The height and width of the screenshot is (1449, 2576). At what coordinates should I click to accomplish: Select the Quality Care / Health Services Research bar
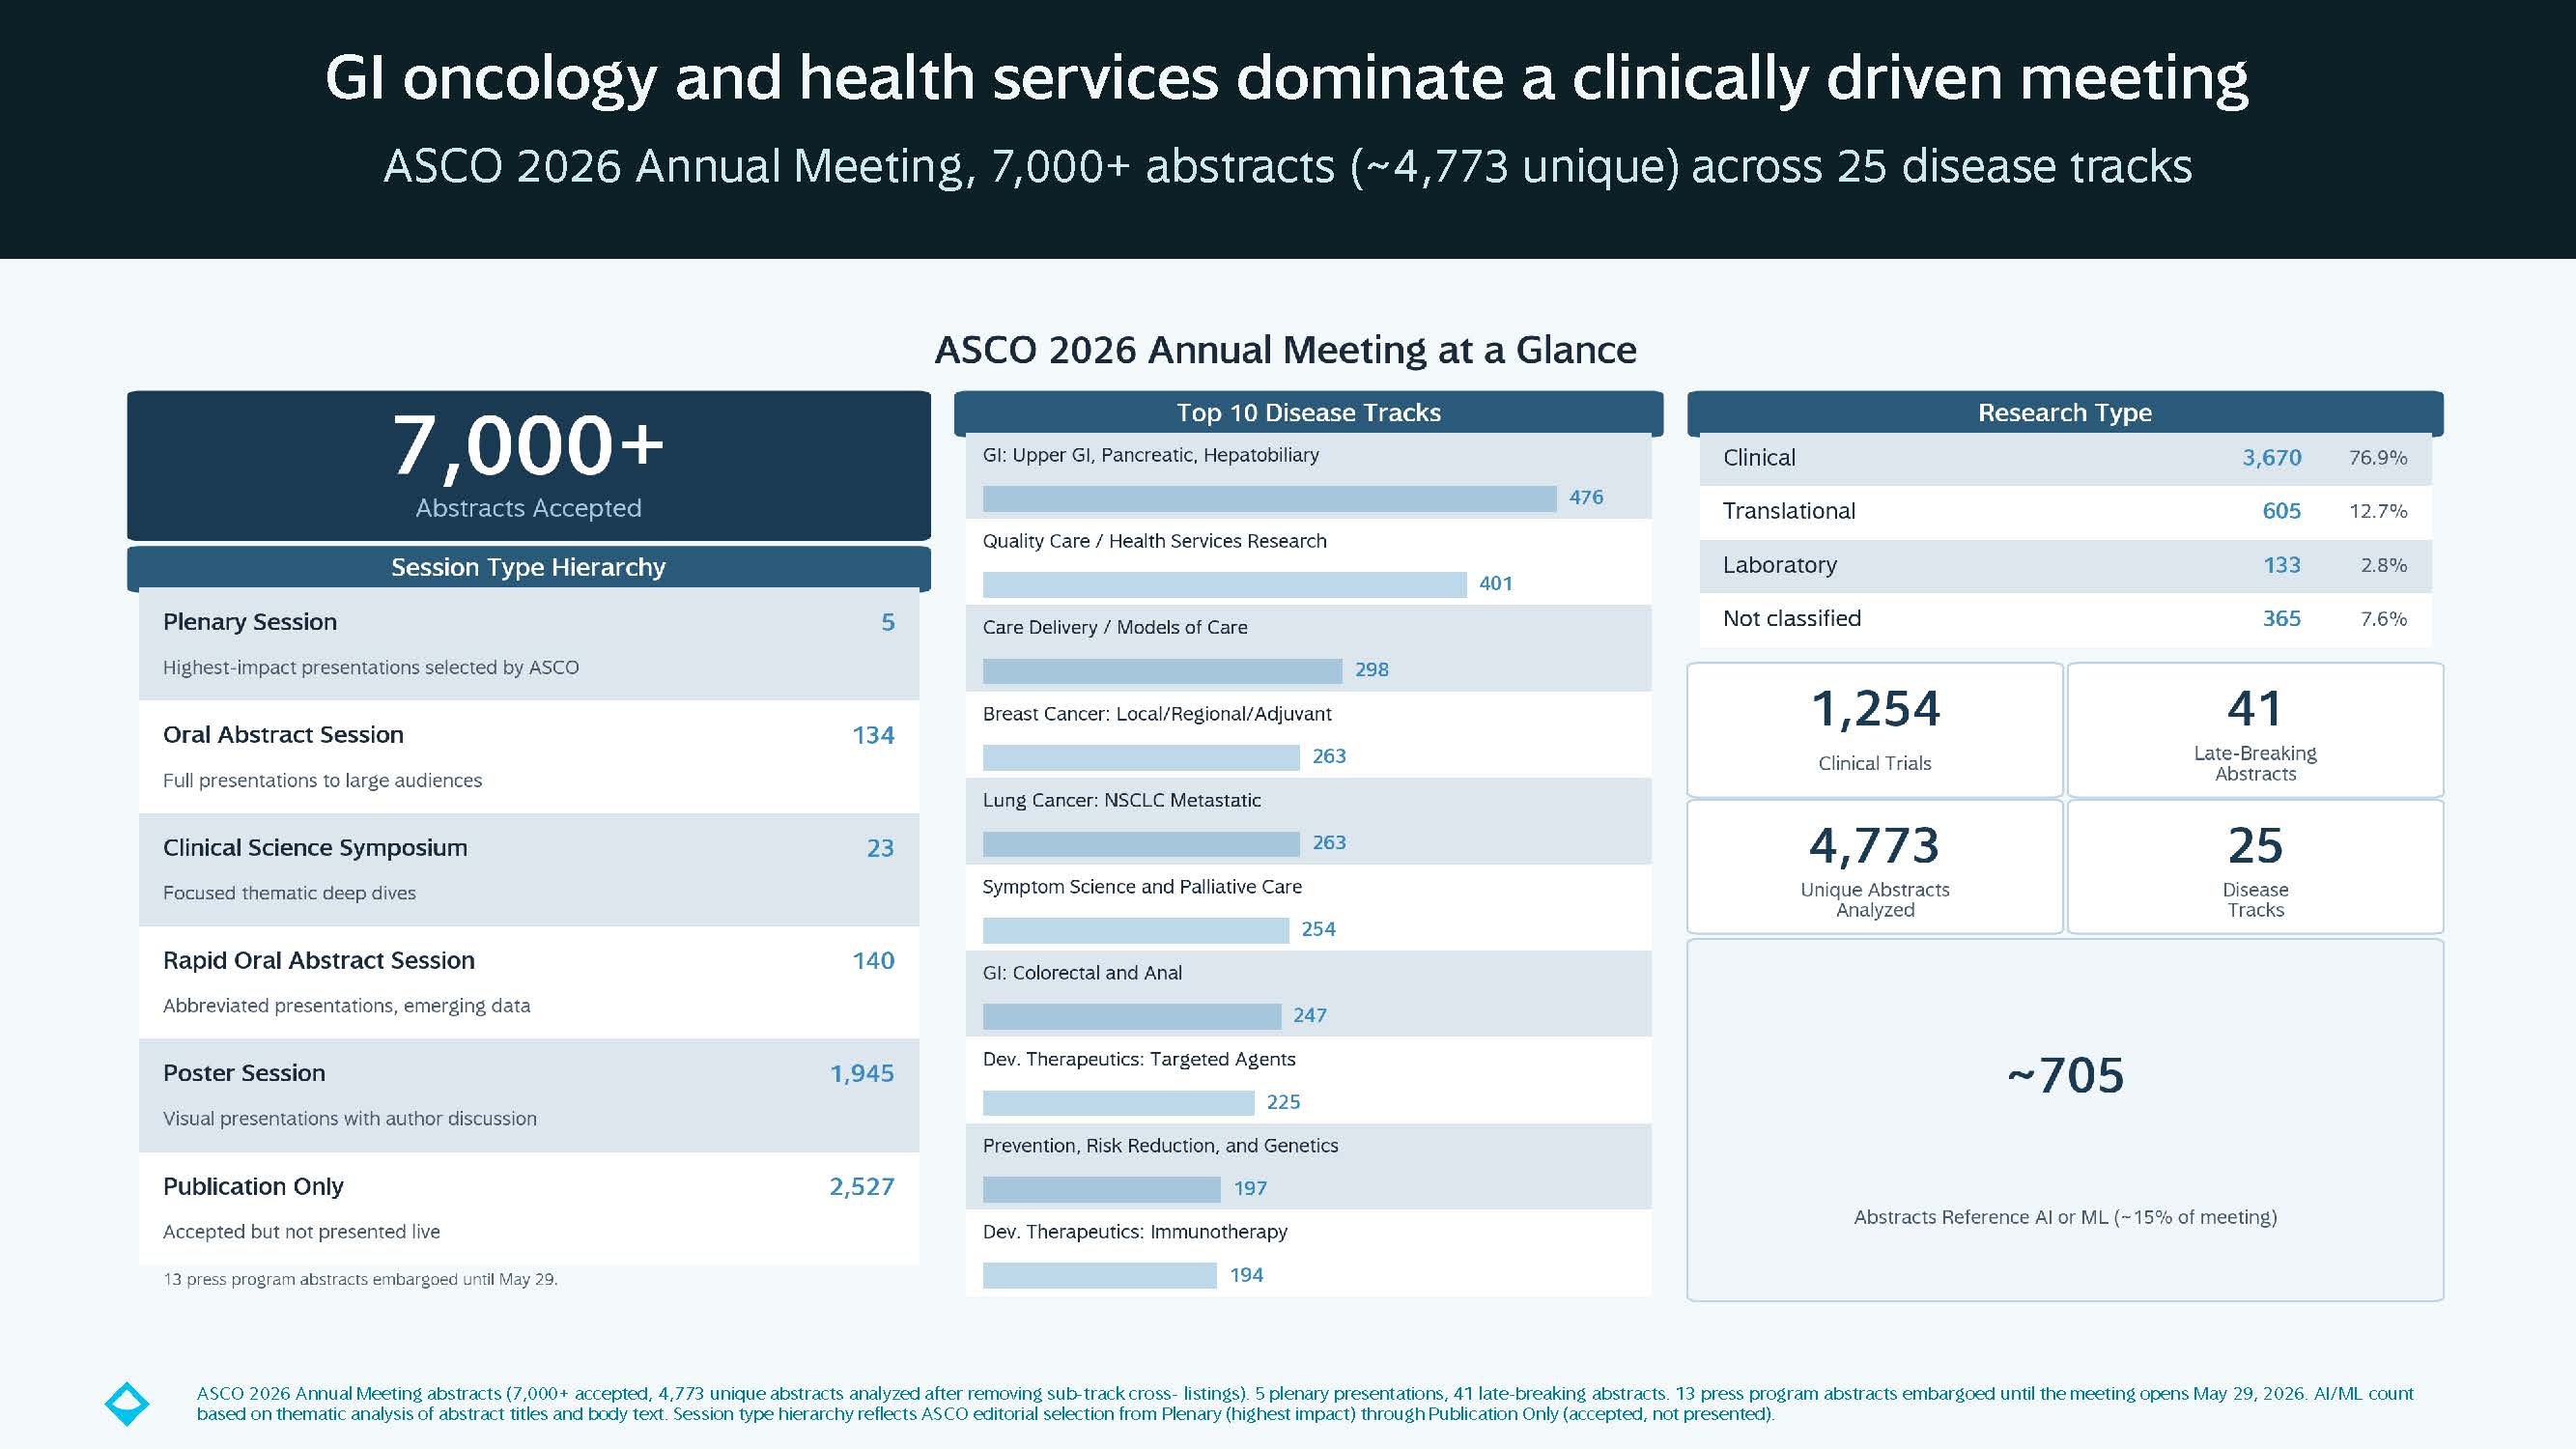[x=1224, y=584]
